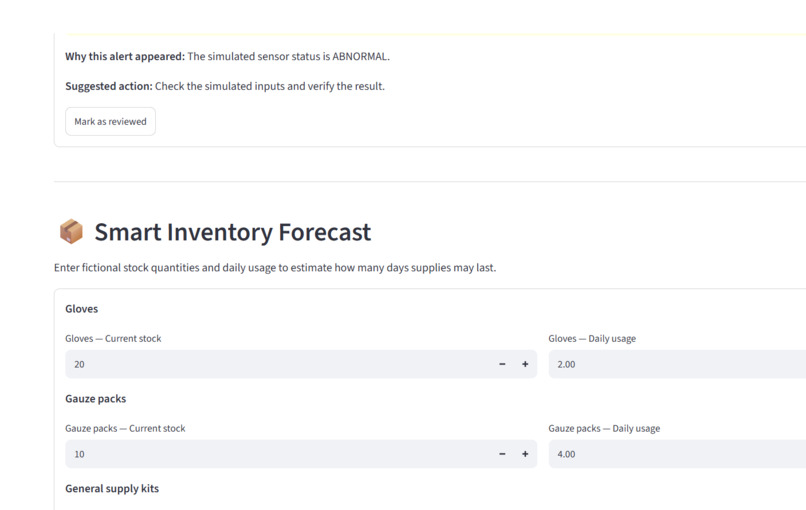Click the General supply kits label
The width and height of the screenshot is (806, 510).
tap(112, 489)
